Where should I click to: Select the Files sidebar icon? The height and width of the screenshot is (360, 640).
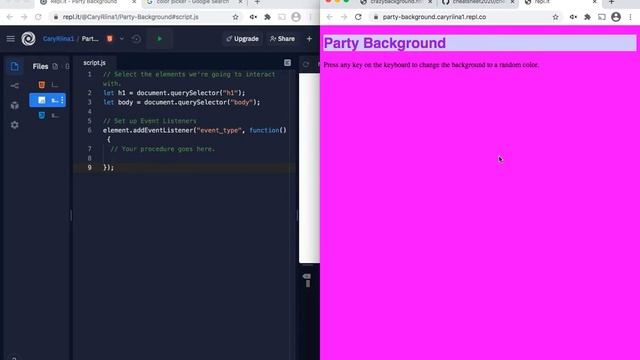coord(14,67)
